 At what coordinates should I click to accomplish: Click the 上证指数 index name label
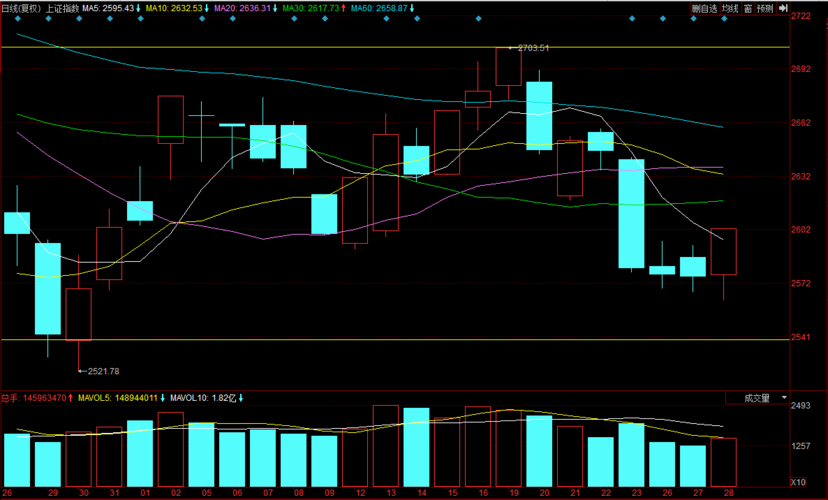(x=62, y=8)
